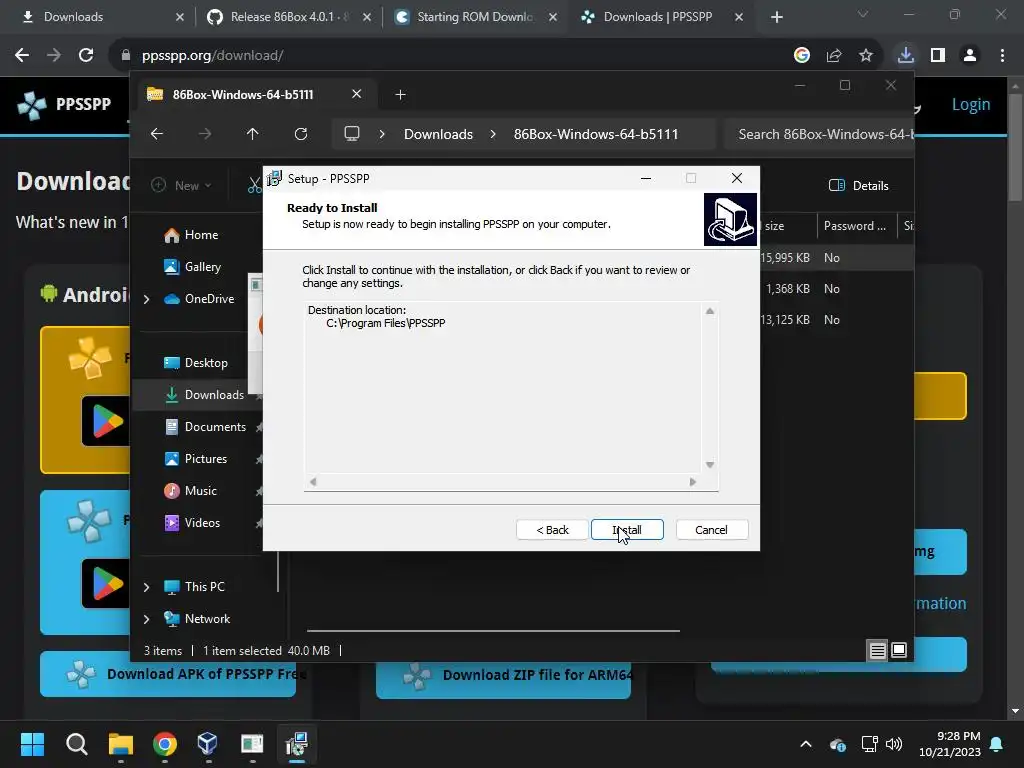Click the PPSSPP logo on the website

pyautogui.click(x=65, y=104)
